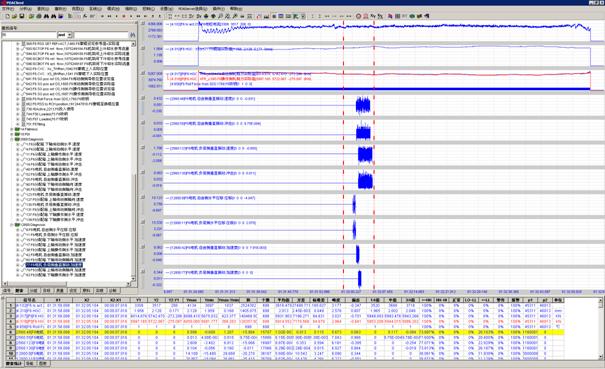This screenshot has height=369, width=605.
Task: Click the right red dashed cursor line
Action: (x=374, y=154)
